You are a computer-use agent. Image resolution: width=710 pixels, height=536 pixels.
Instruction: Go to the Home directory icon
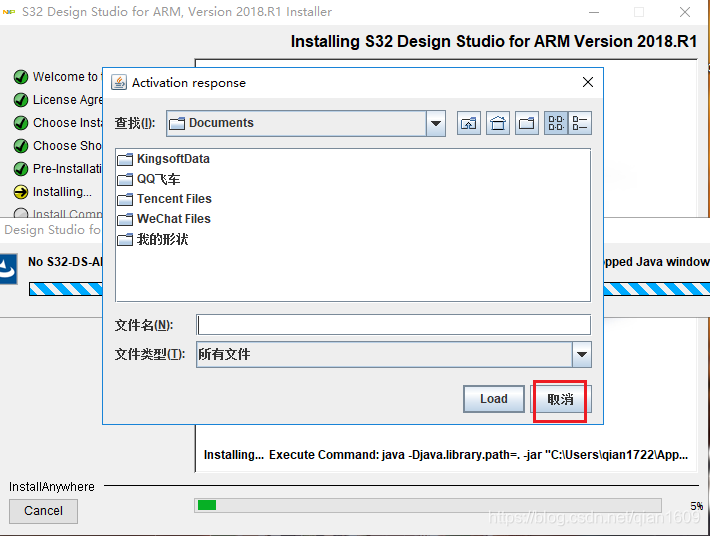[x=498, y=123]
